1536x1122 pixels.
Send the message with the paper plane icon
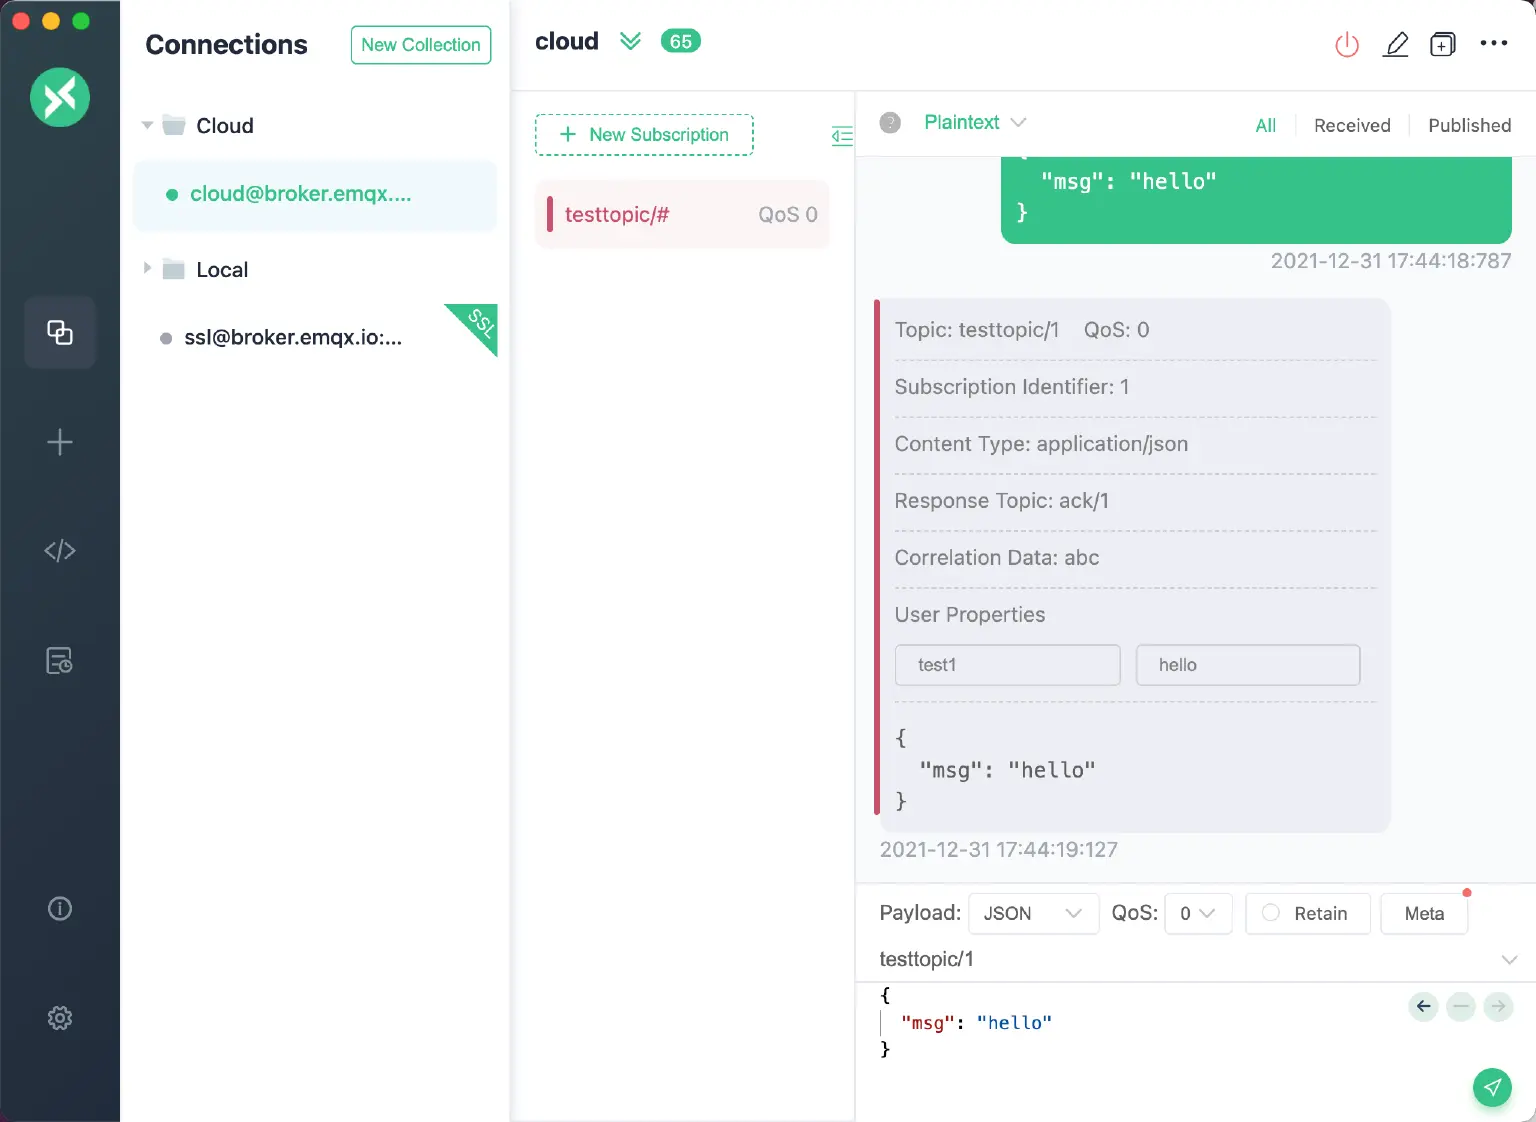click(1492, 1087)
